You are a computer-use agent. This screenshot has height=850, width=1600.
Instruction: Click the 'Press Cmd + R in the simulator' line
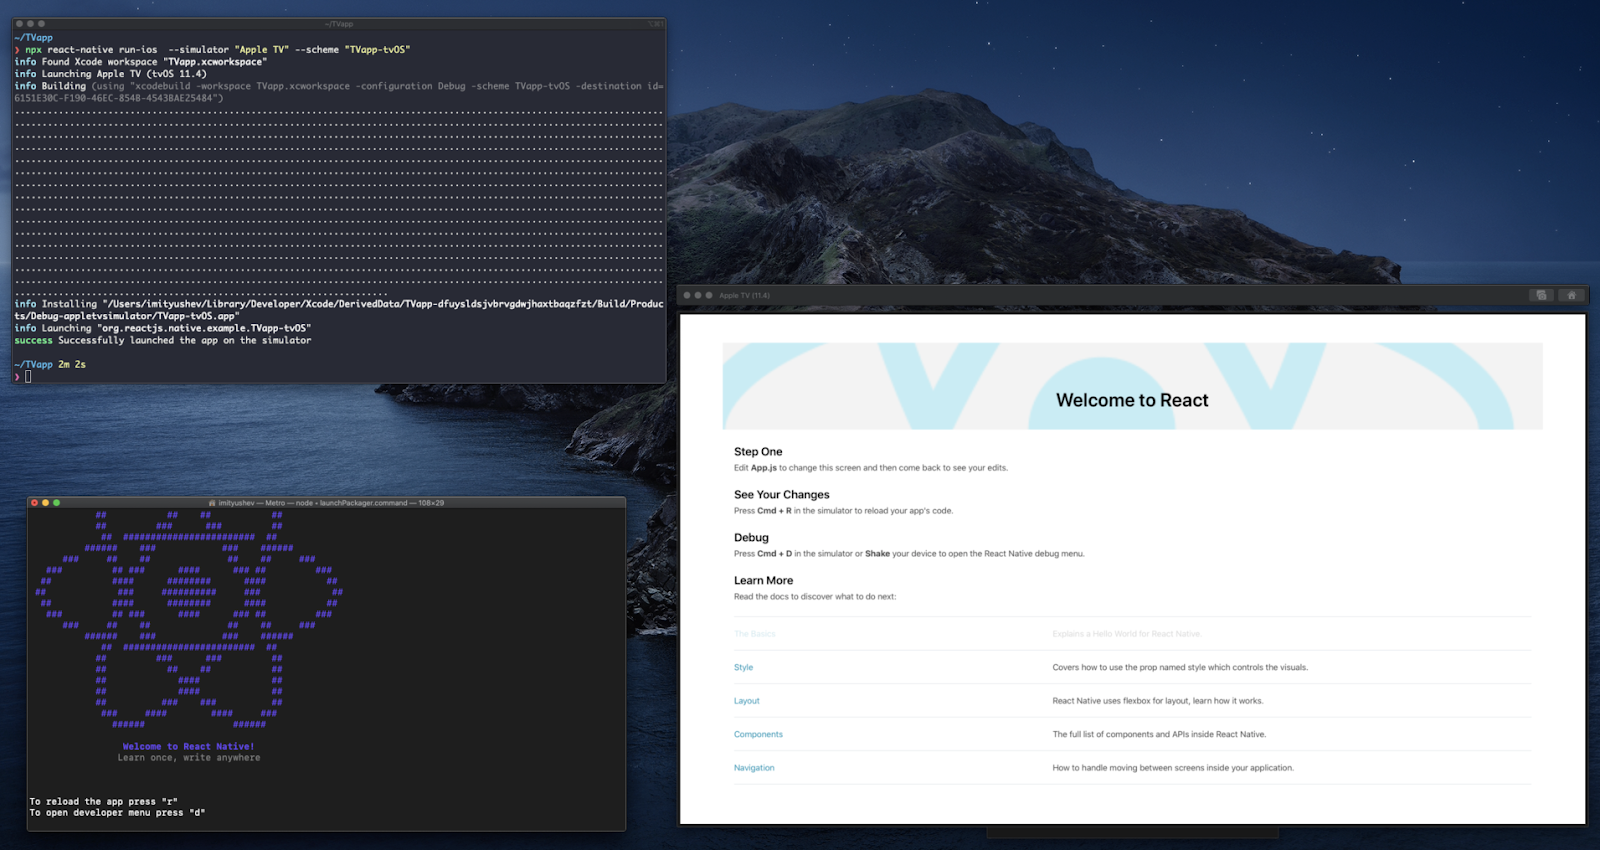click(843, 511)
